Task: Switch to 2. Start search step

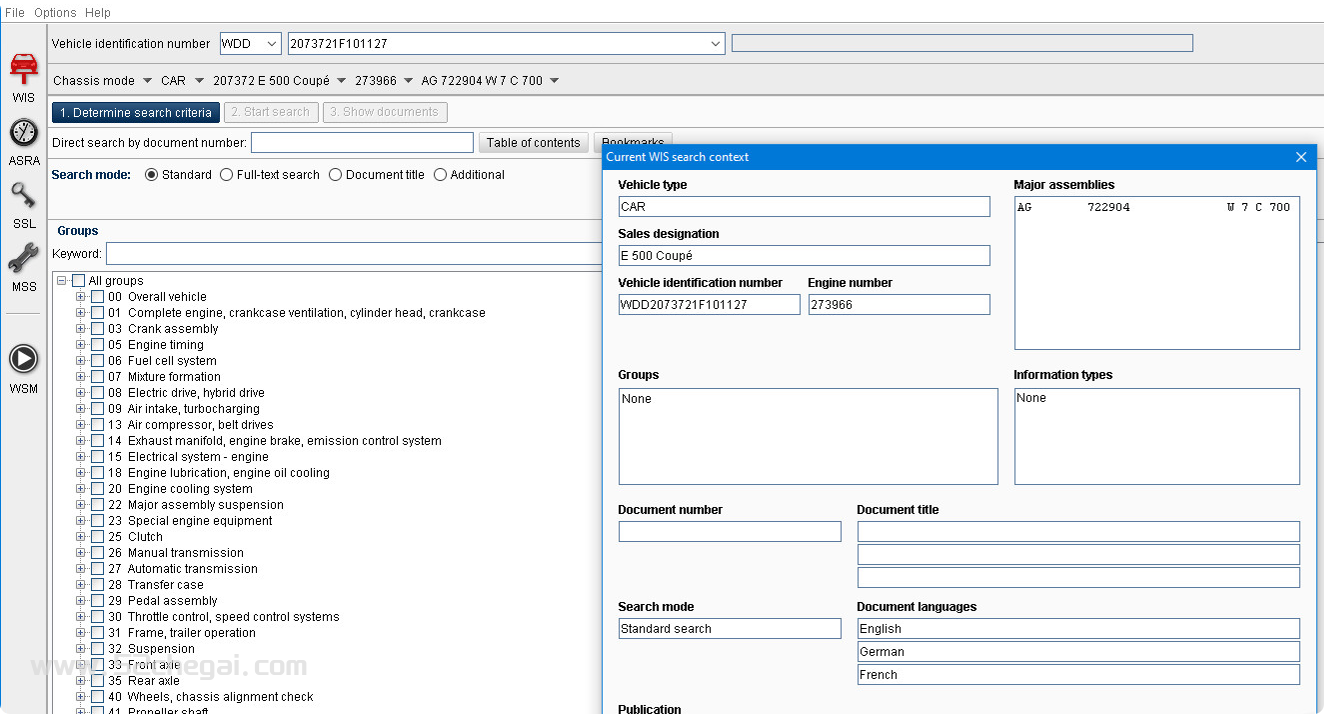Action: (x=271, y=113)
